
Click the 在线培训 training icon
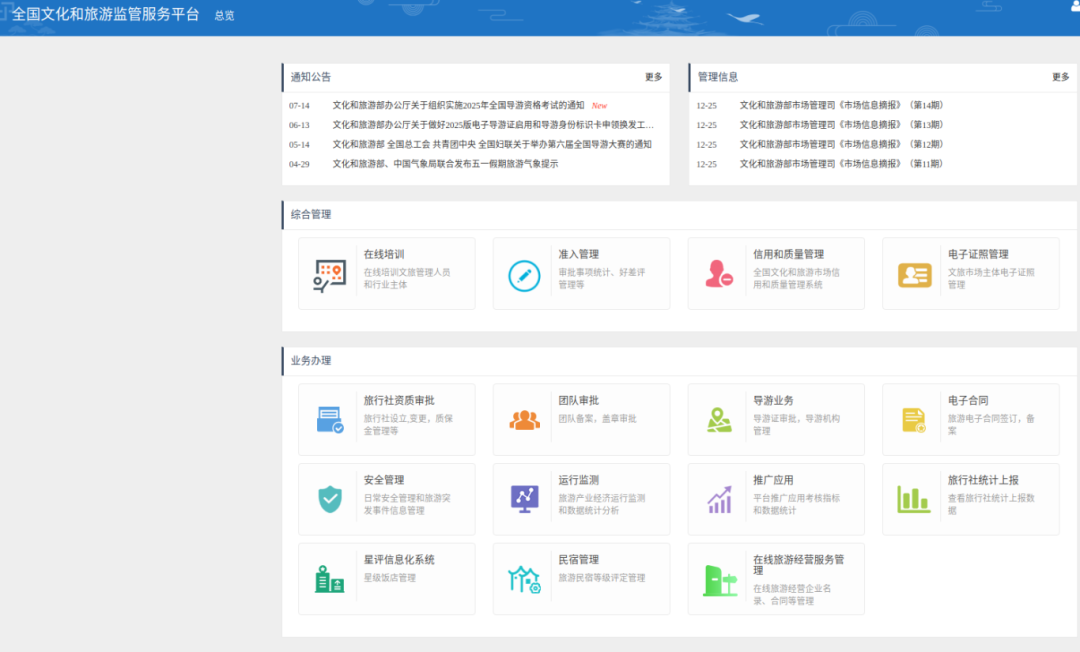(329, 275)
